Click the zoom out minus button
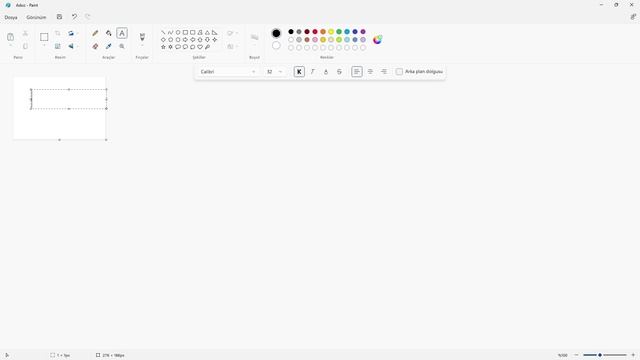 576,355
